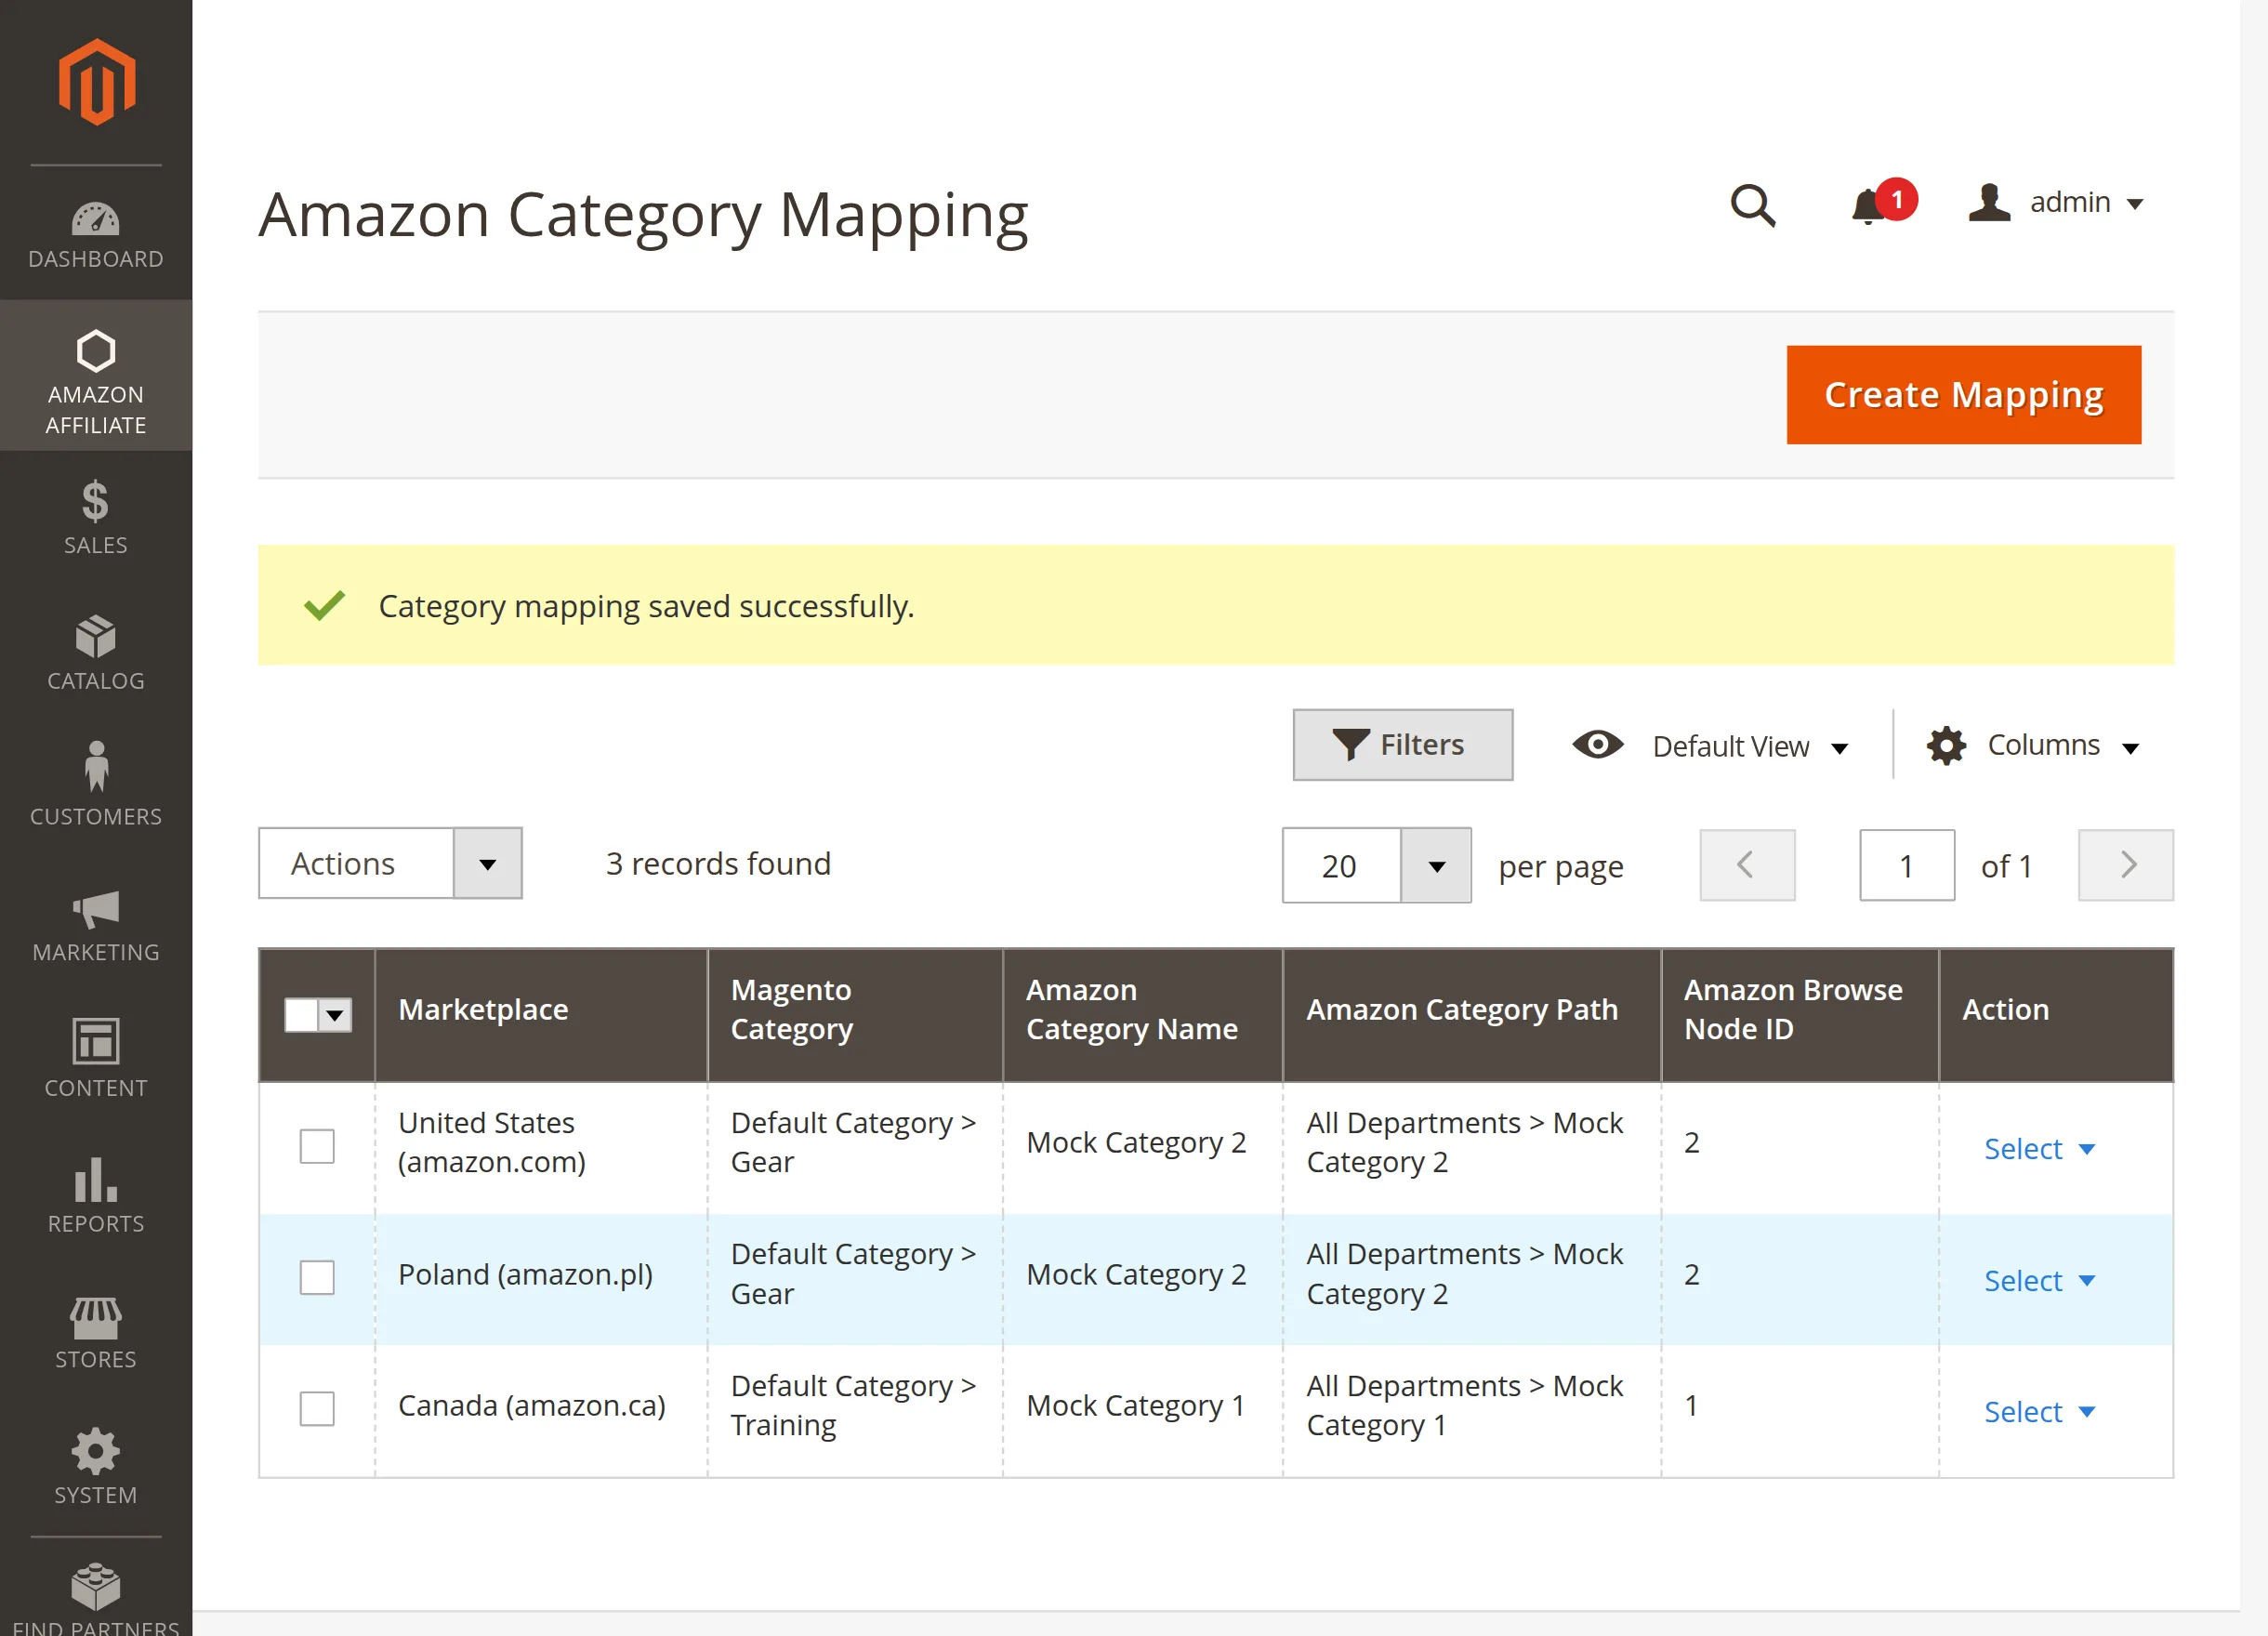Viewport: 2268px width, 1636px height.
Task: Open the System gear icon
Action: pos(96,1451)
